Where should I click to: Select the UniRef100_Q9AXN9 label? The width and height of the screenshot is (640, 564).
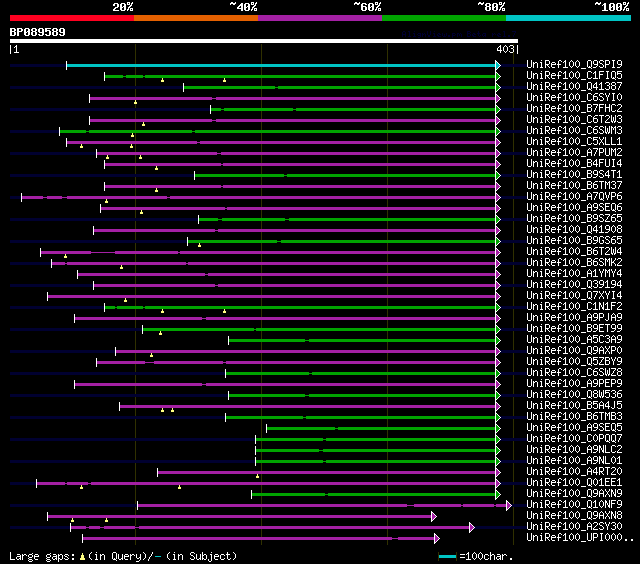click(574, 494)
